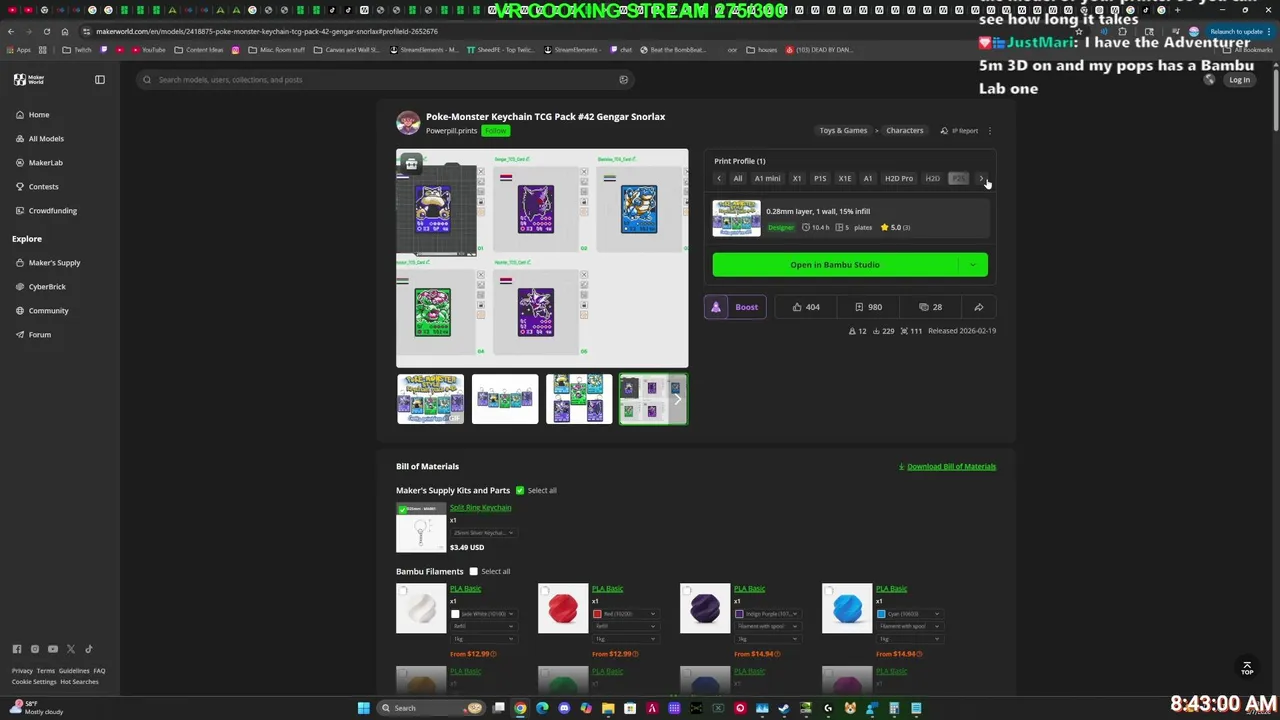This screenshot has width=1280, height=720.
Task: Select the All printer filter tab
Action: coord(738,179)
